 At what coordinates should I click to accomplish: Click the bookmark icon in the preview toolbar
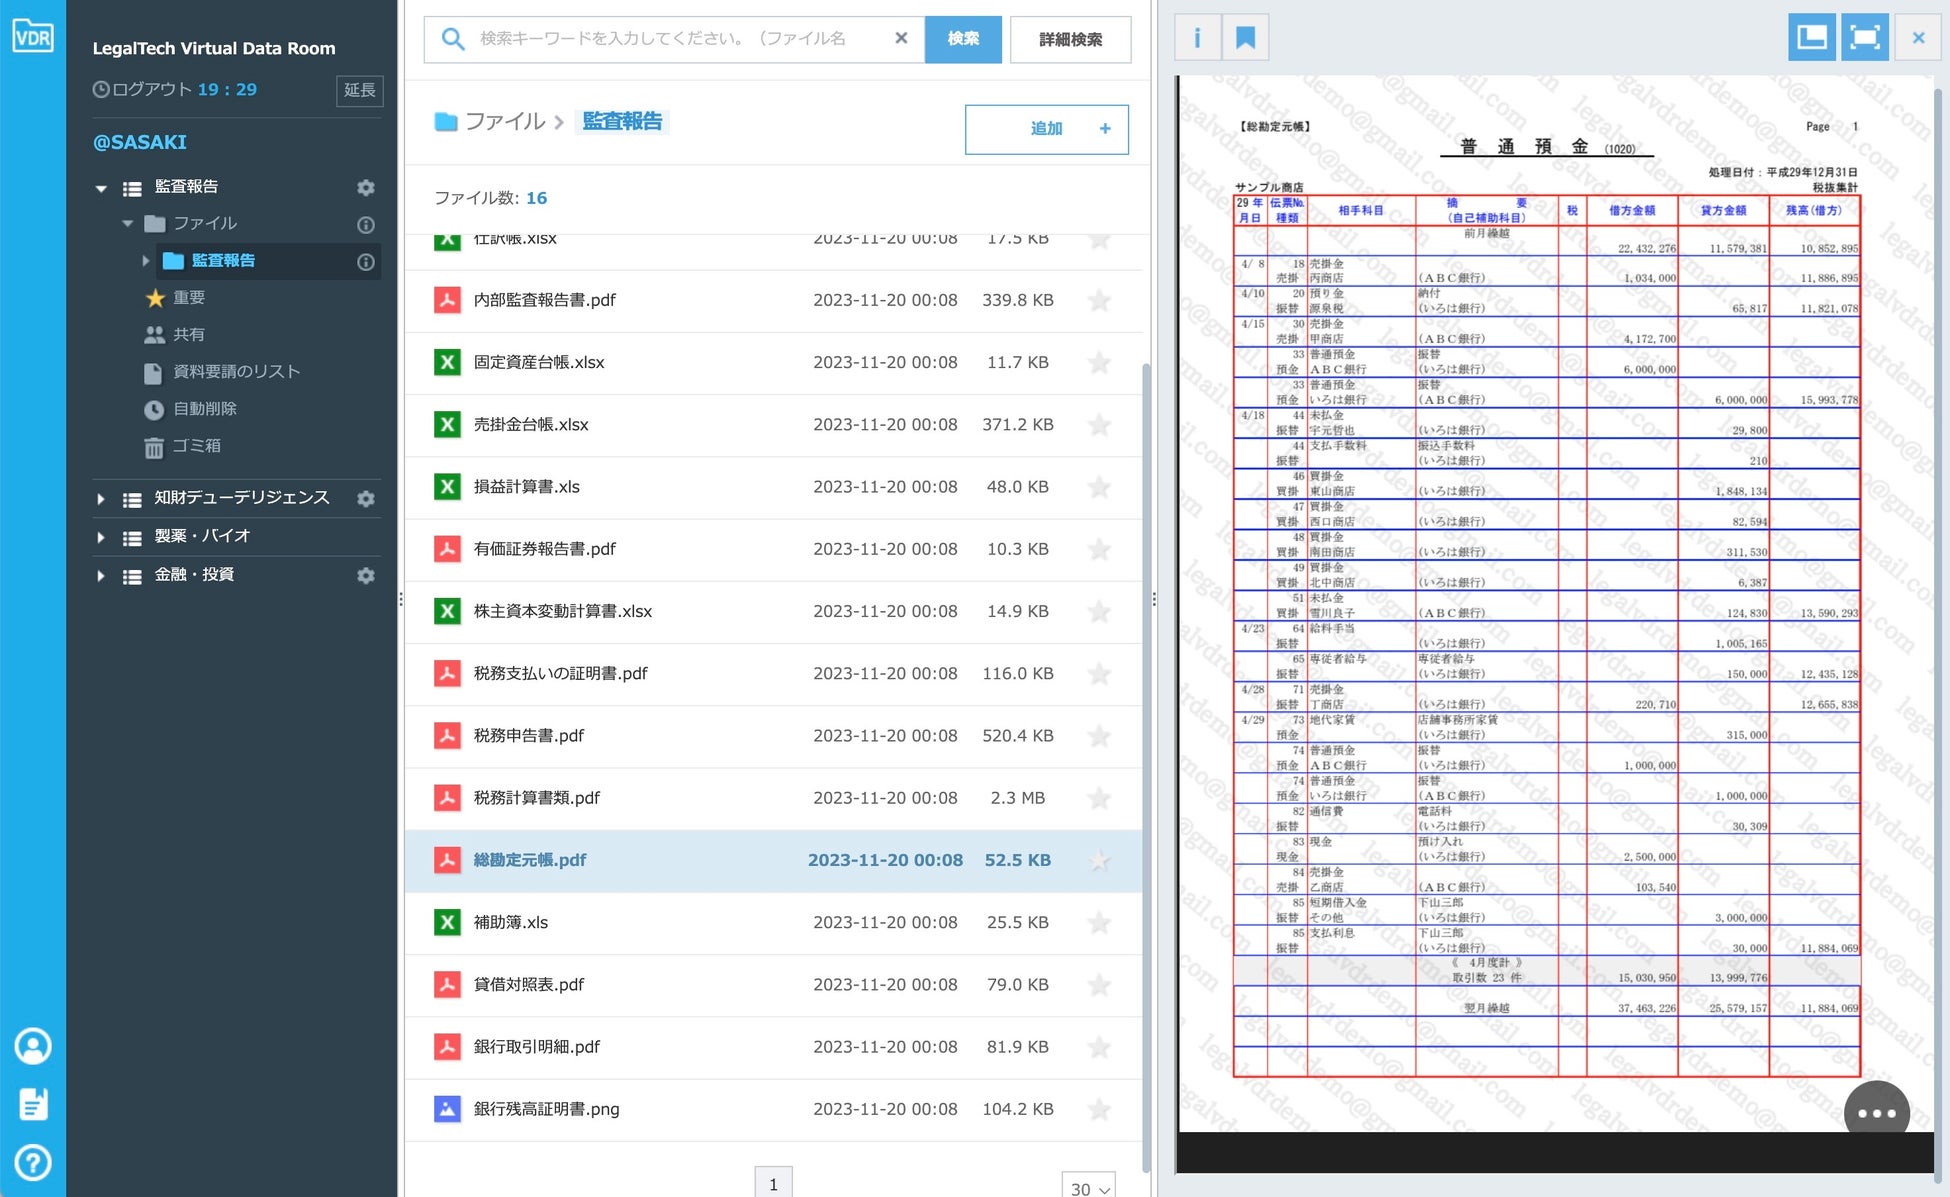click(x=1245, y=38)
